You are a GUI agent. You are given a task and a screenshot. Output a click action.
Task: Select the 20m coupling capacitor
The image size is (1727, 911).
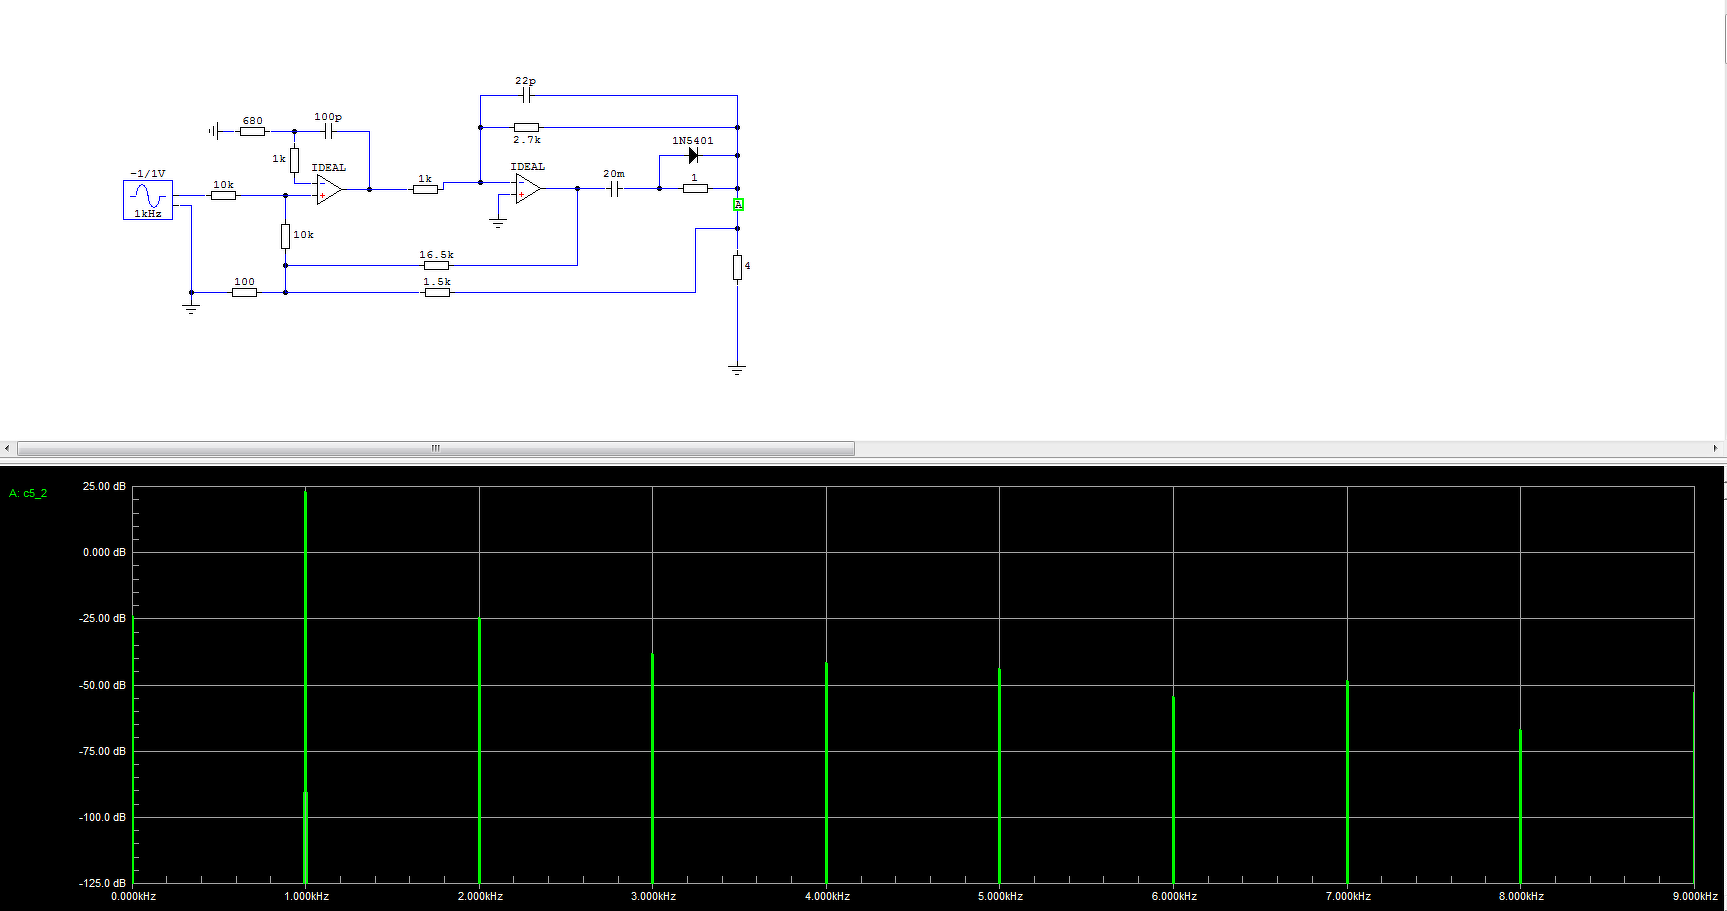coord(615,188)
